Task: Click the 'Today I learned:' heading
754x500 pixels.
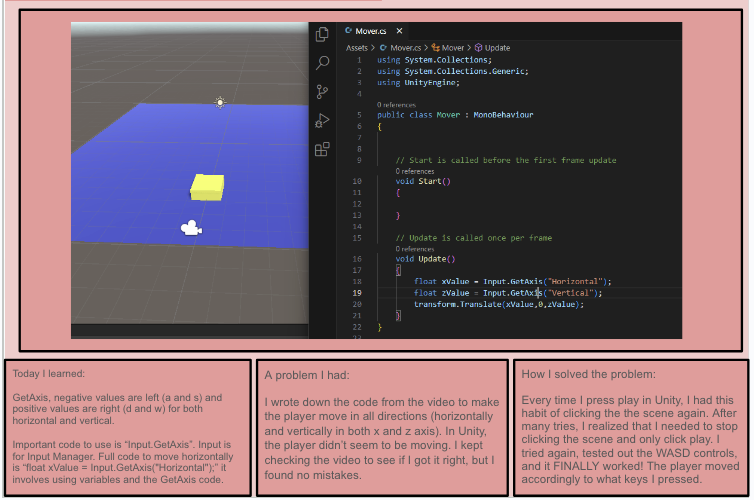Action: click(49, 374)
